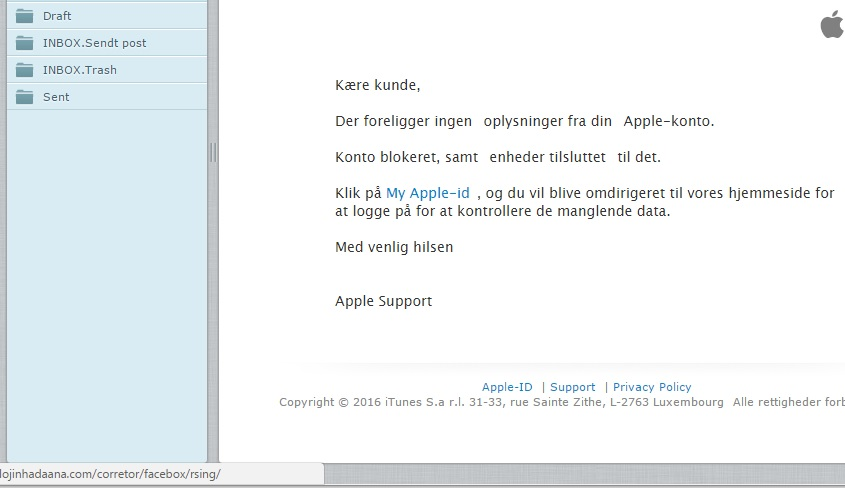Click the Apple logo in email header
Viewport: 845px width, 488px height.
832,25
